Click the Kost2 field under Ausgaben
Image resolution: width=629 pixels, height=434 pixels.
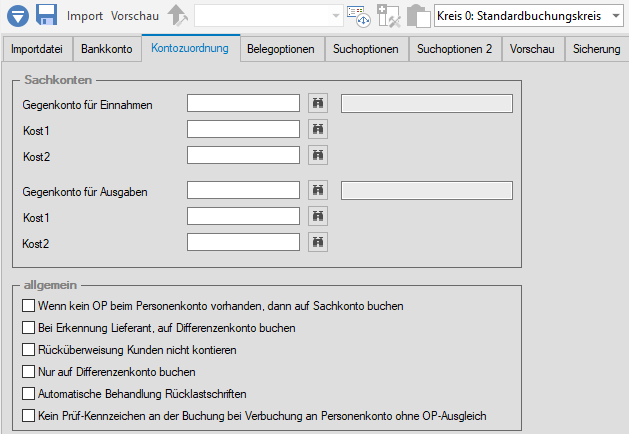point(243,242)
